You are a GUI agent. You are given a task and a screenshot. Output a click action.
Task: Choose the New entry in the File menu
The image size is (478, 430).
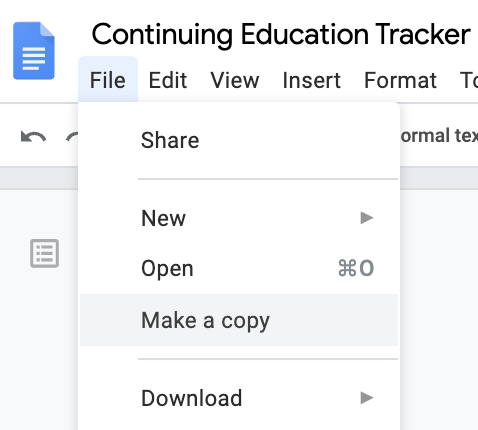tap(239, 218)
